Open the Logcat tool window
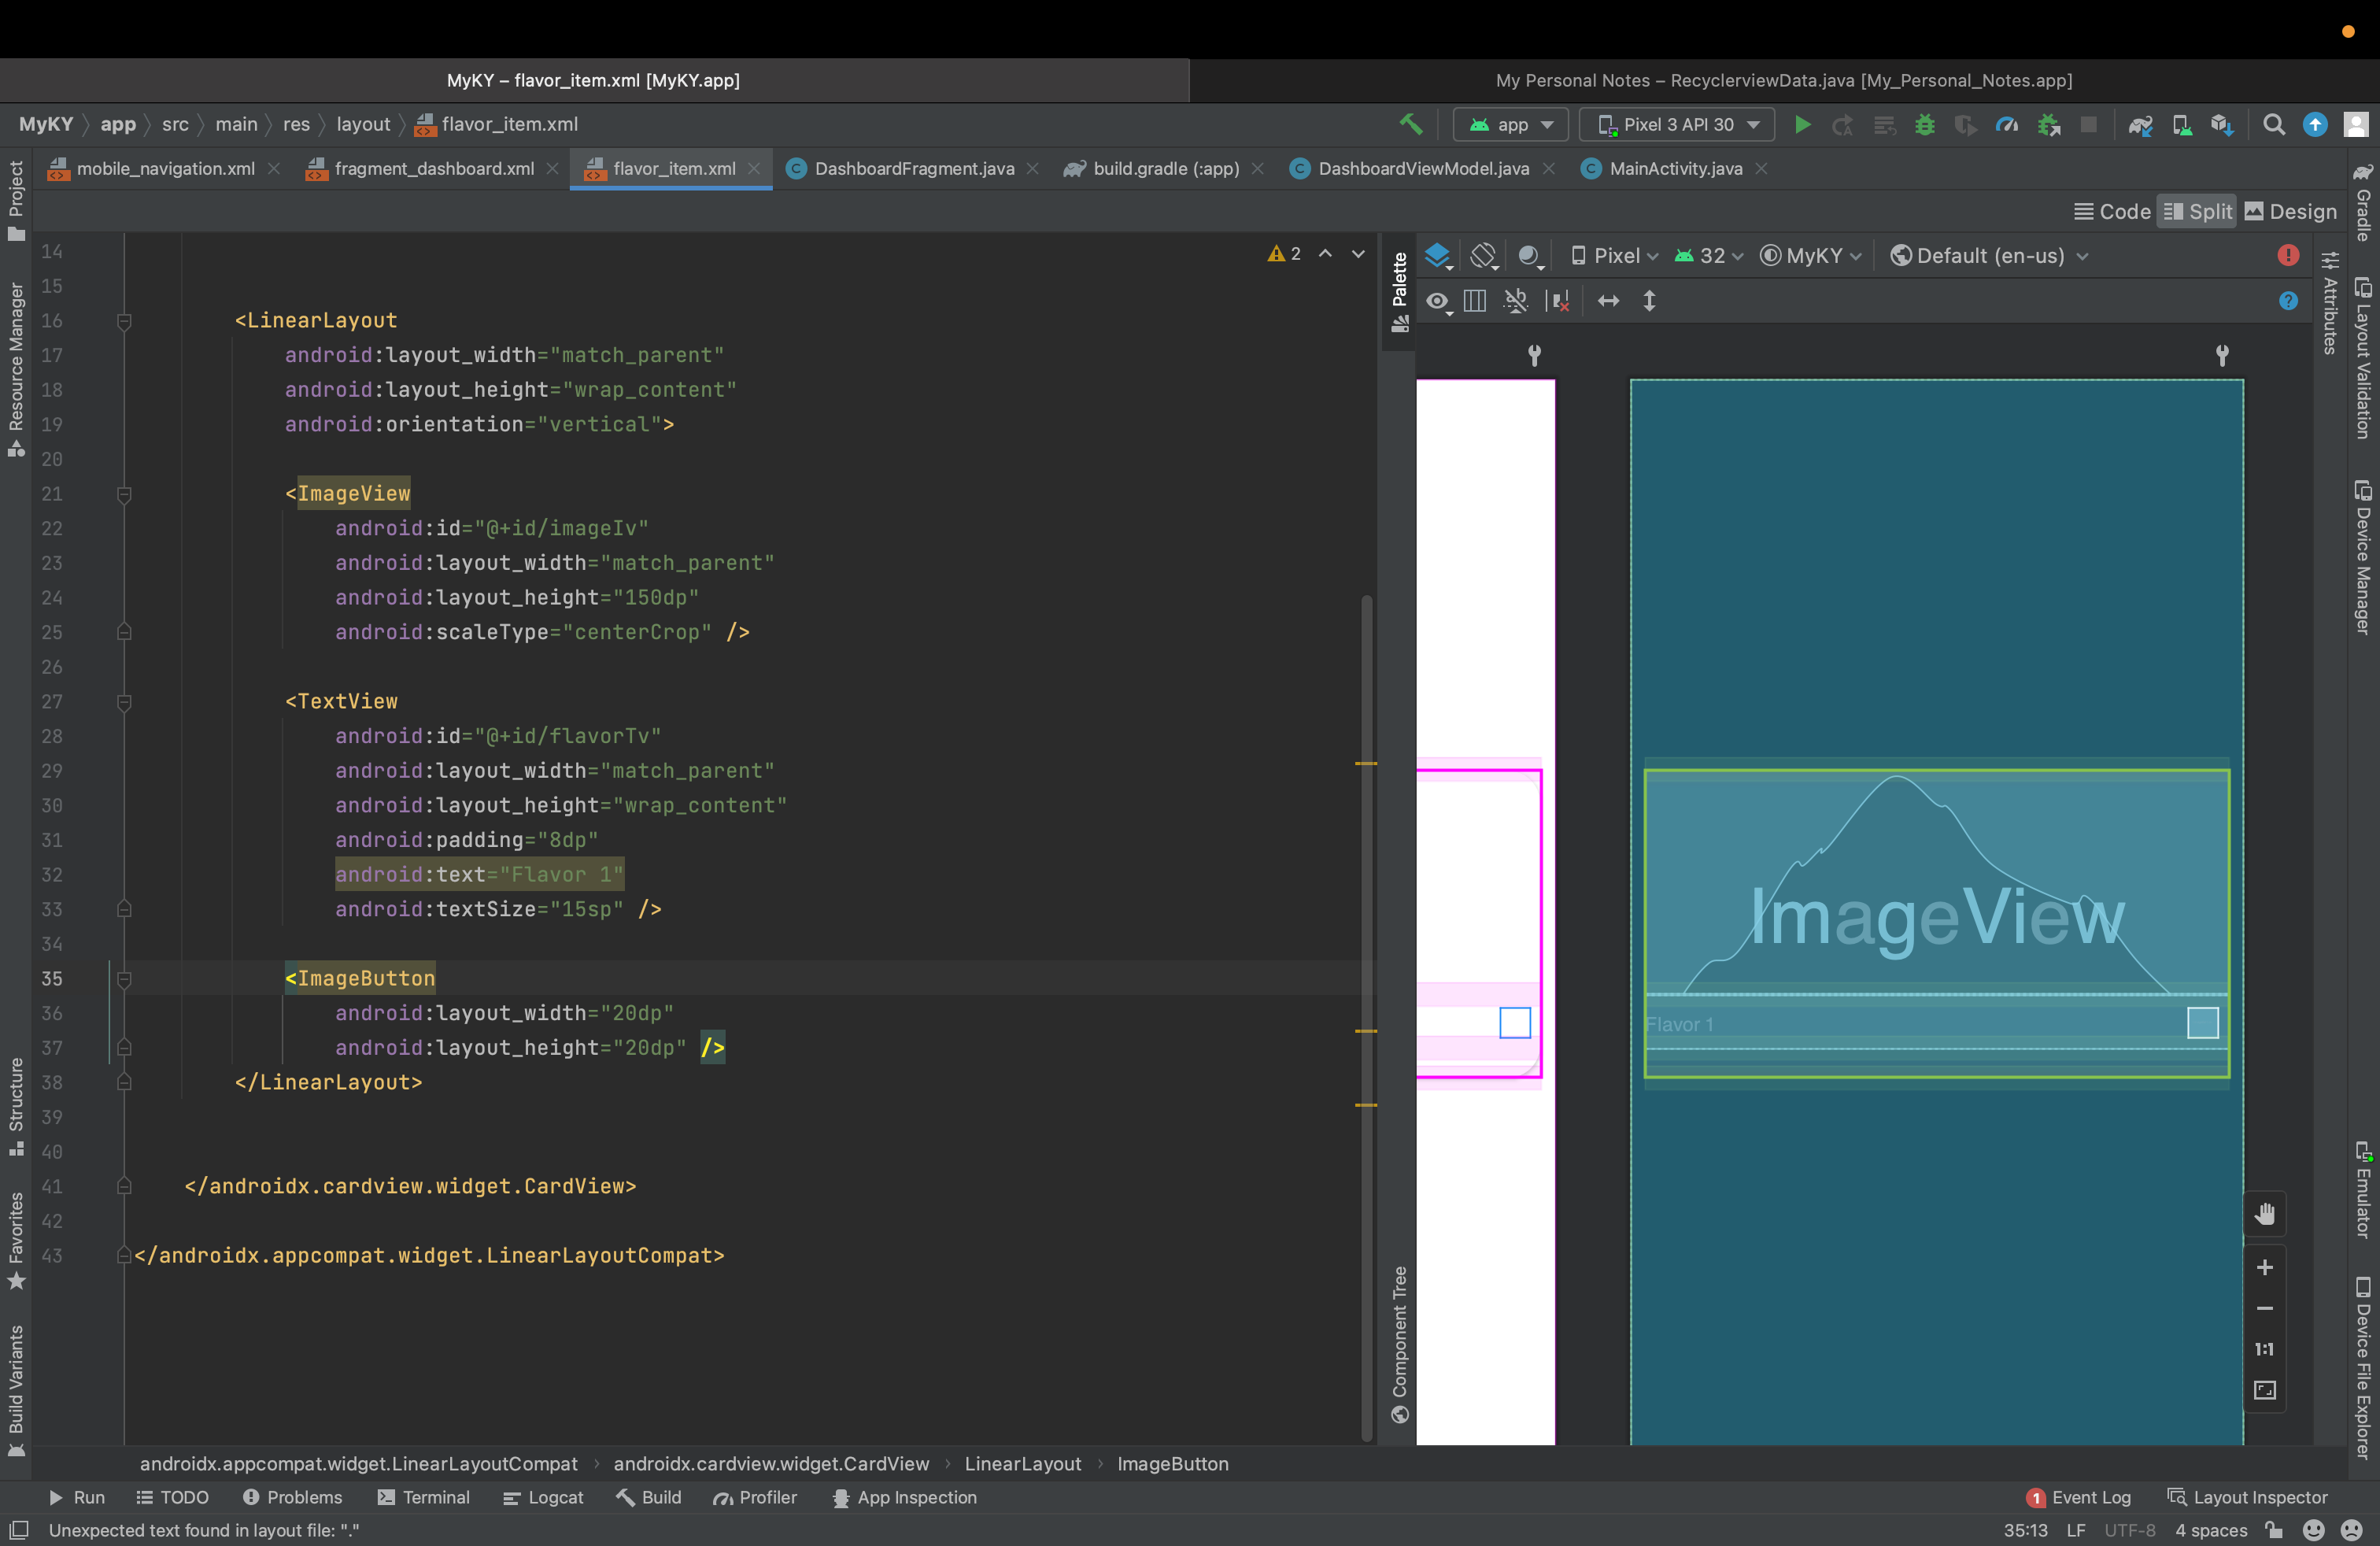The image size is (2380, 1546). click(543, 1498)
